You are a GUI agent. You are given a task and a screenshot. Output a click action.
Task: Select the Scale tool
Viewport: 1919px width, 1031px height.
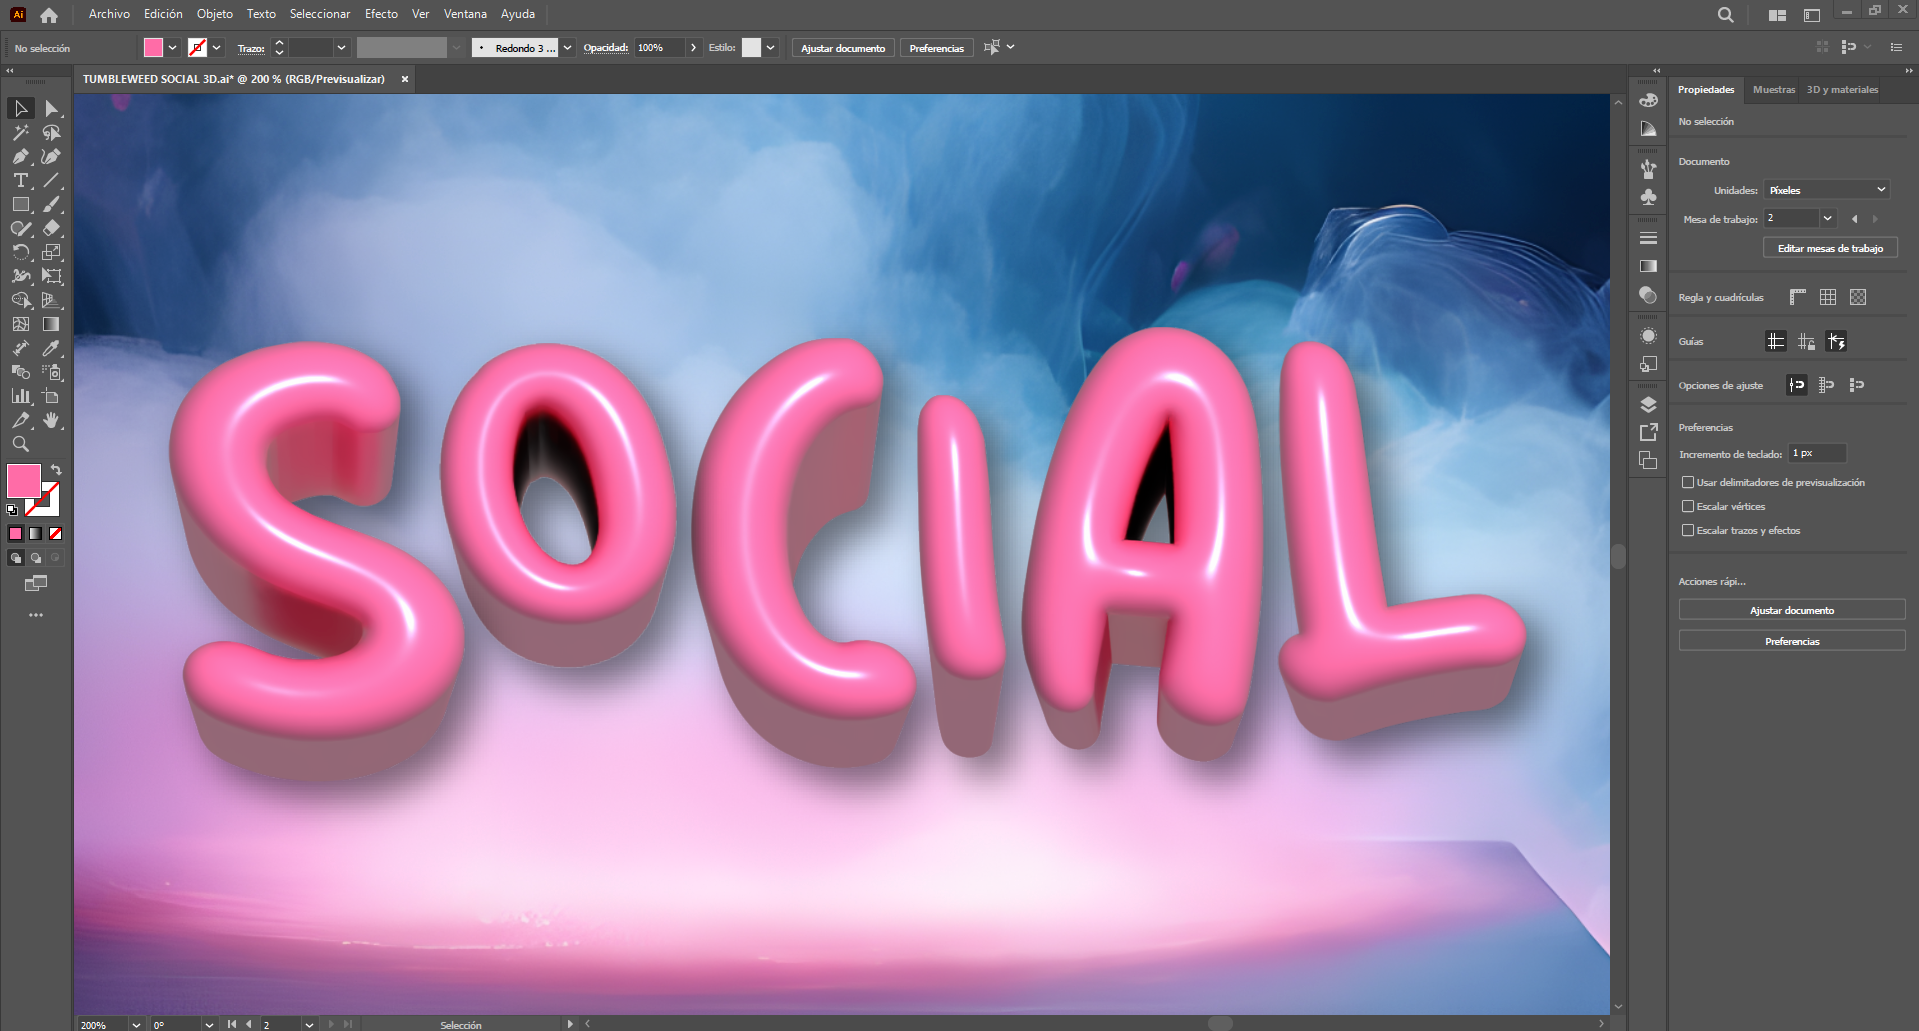(52, 252)
